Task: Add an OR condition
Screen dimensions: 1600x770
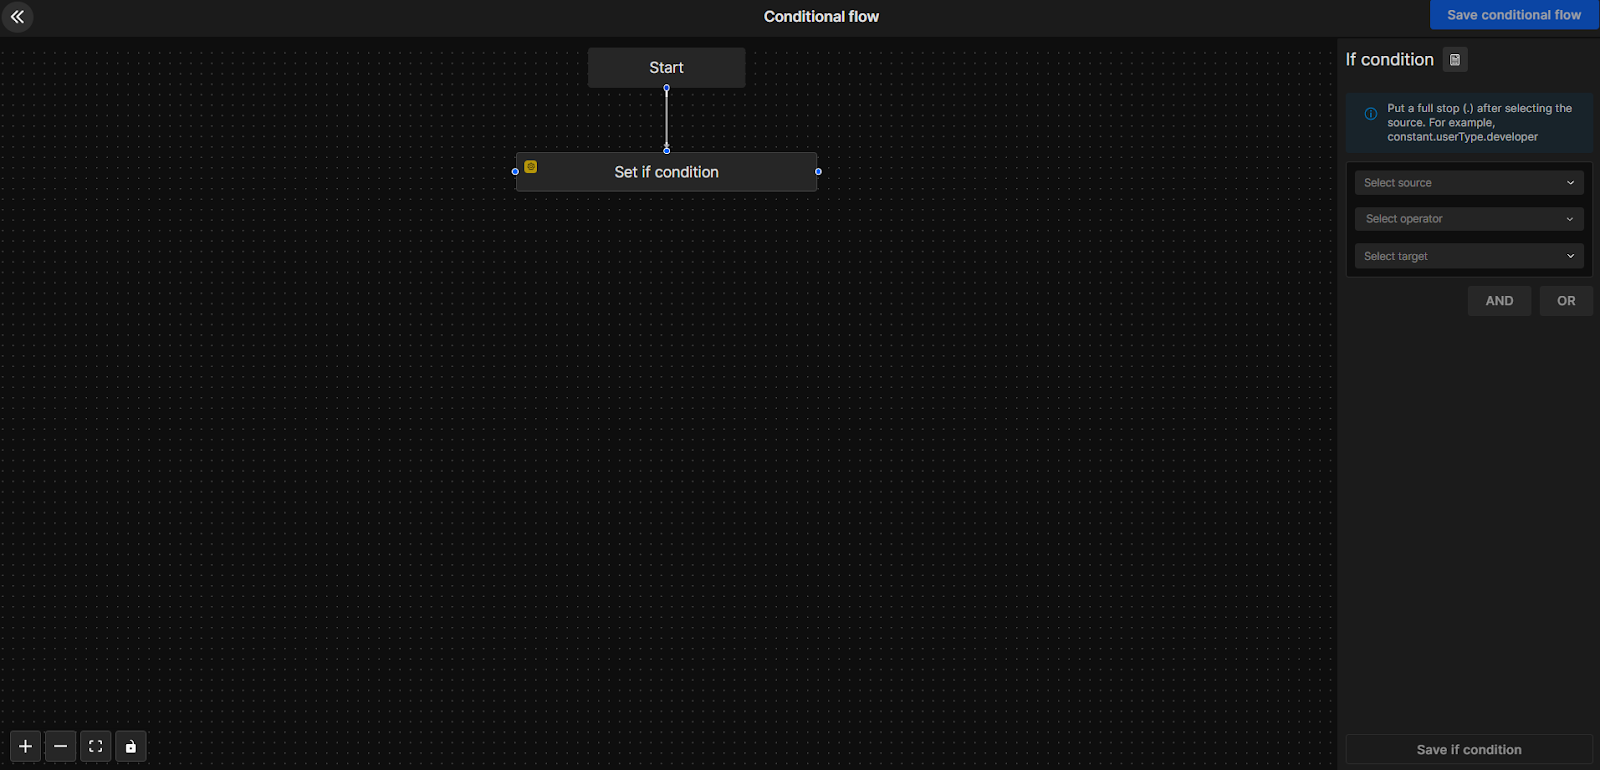Action: click(x=1565, y=301)
